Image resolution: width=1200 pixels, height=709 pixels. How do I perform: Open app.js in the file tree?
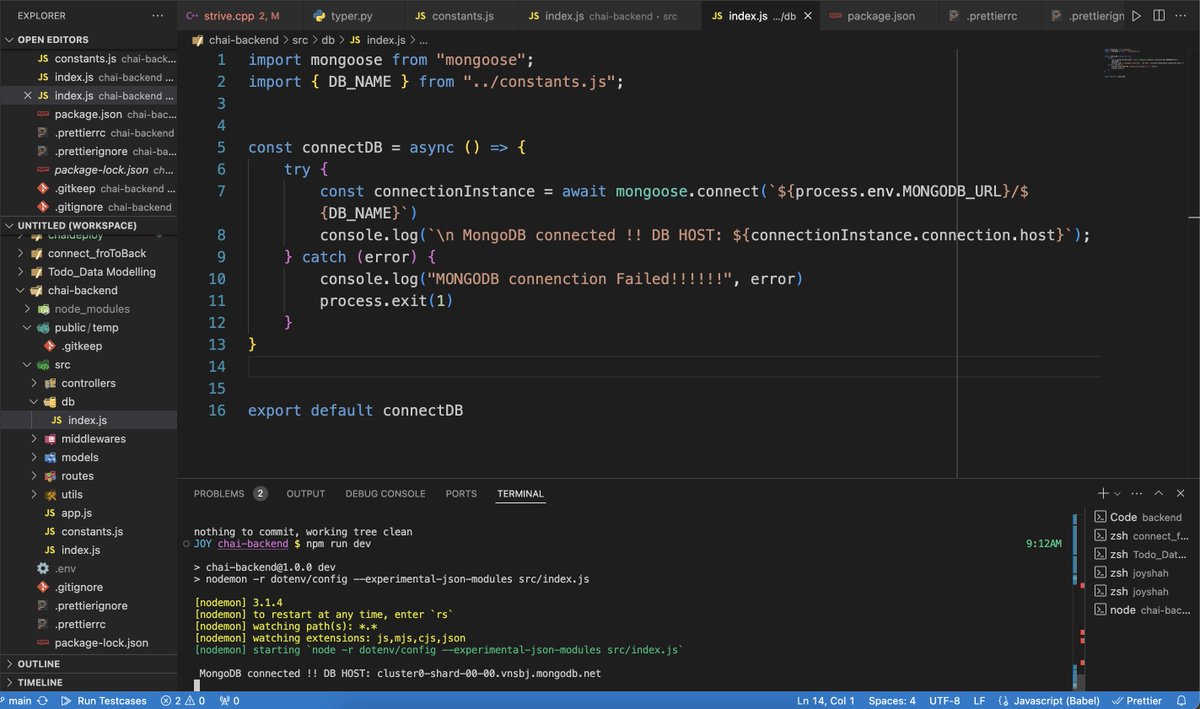click(x=88, y=513)
